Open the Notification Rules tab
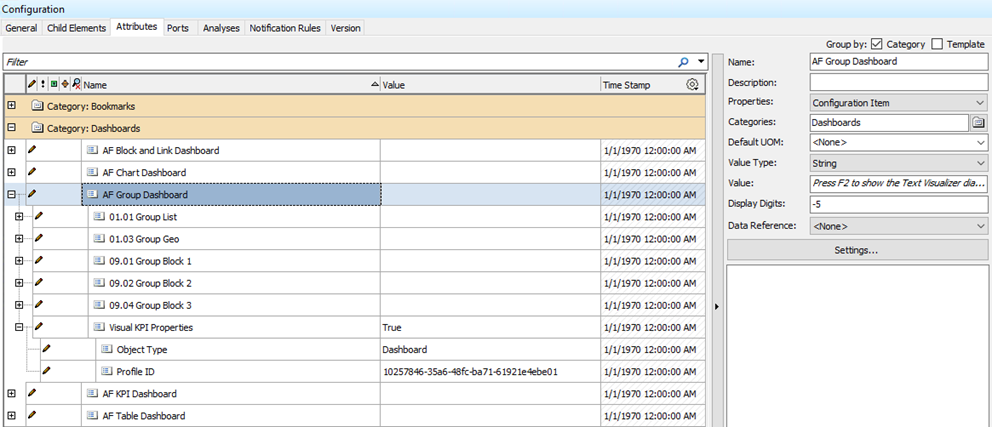The height and width of the screenshot is (427, 992). [x=285, y=28]
